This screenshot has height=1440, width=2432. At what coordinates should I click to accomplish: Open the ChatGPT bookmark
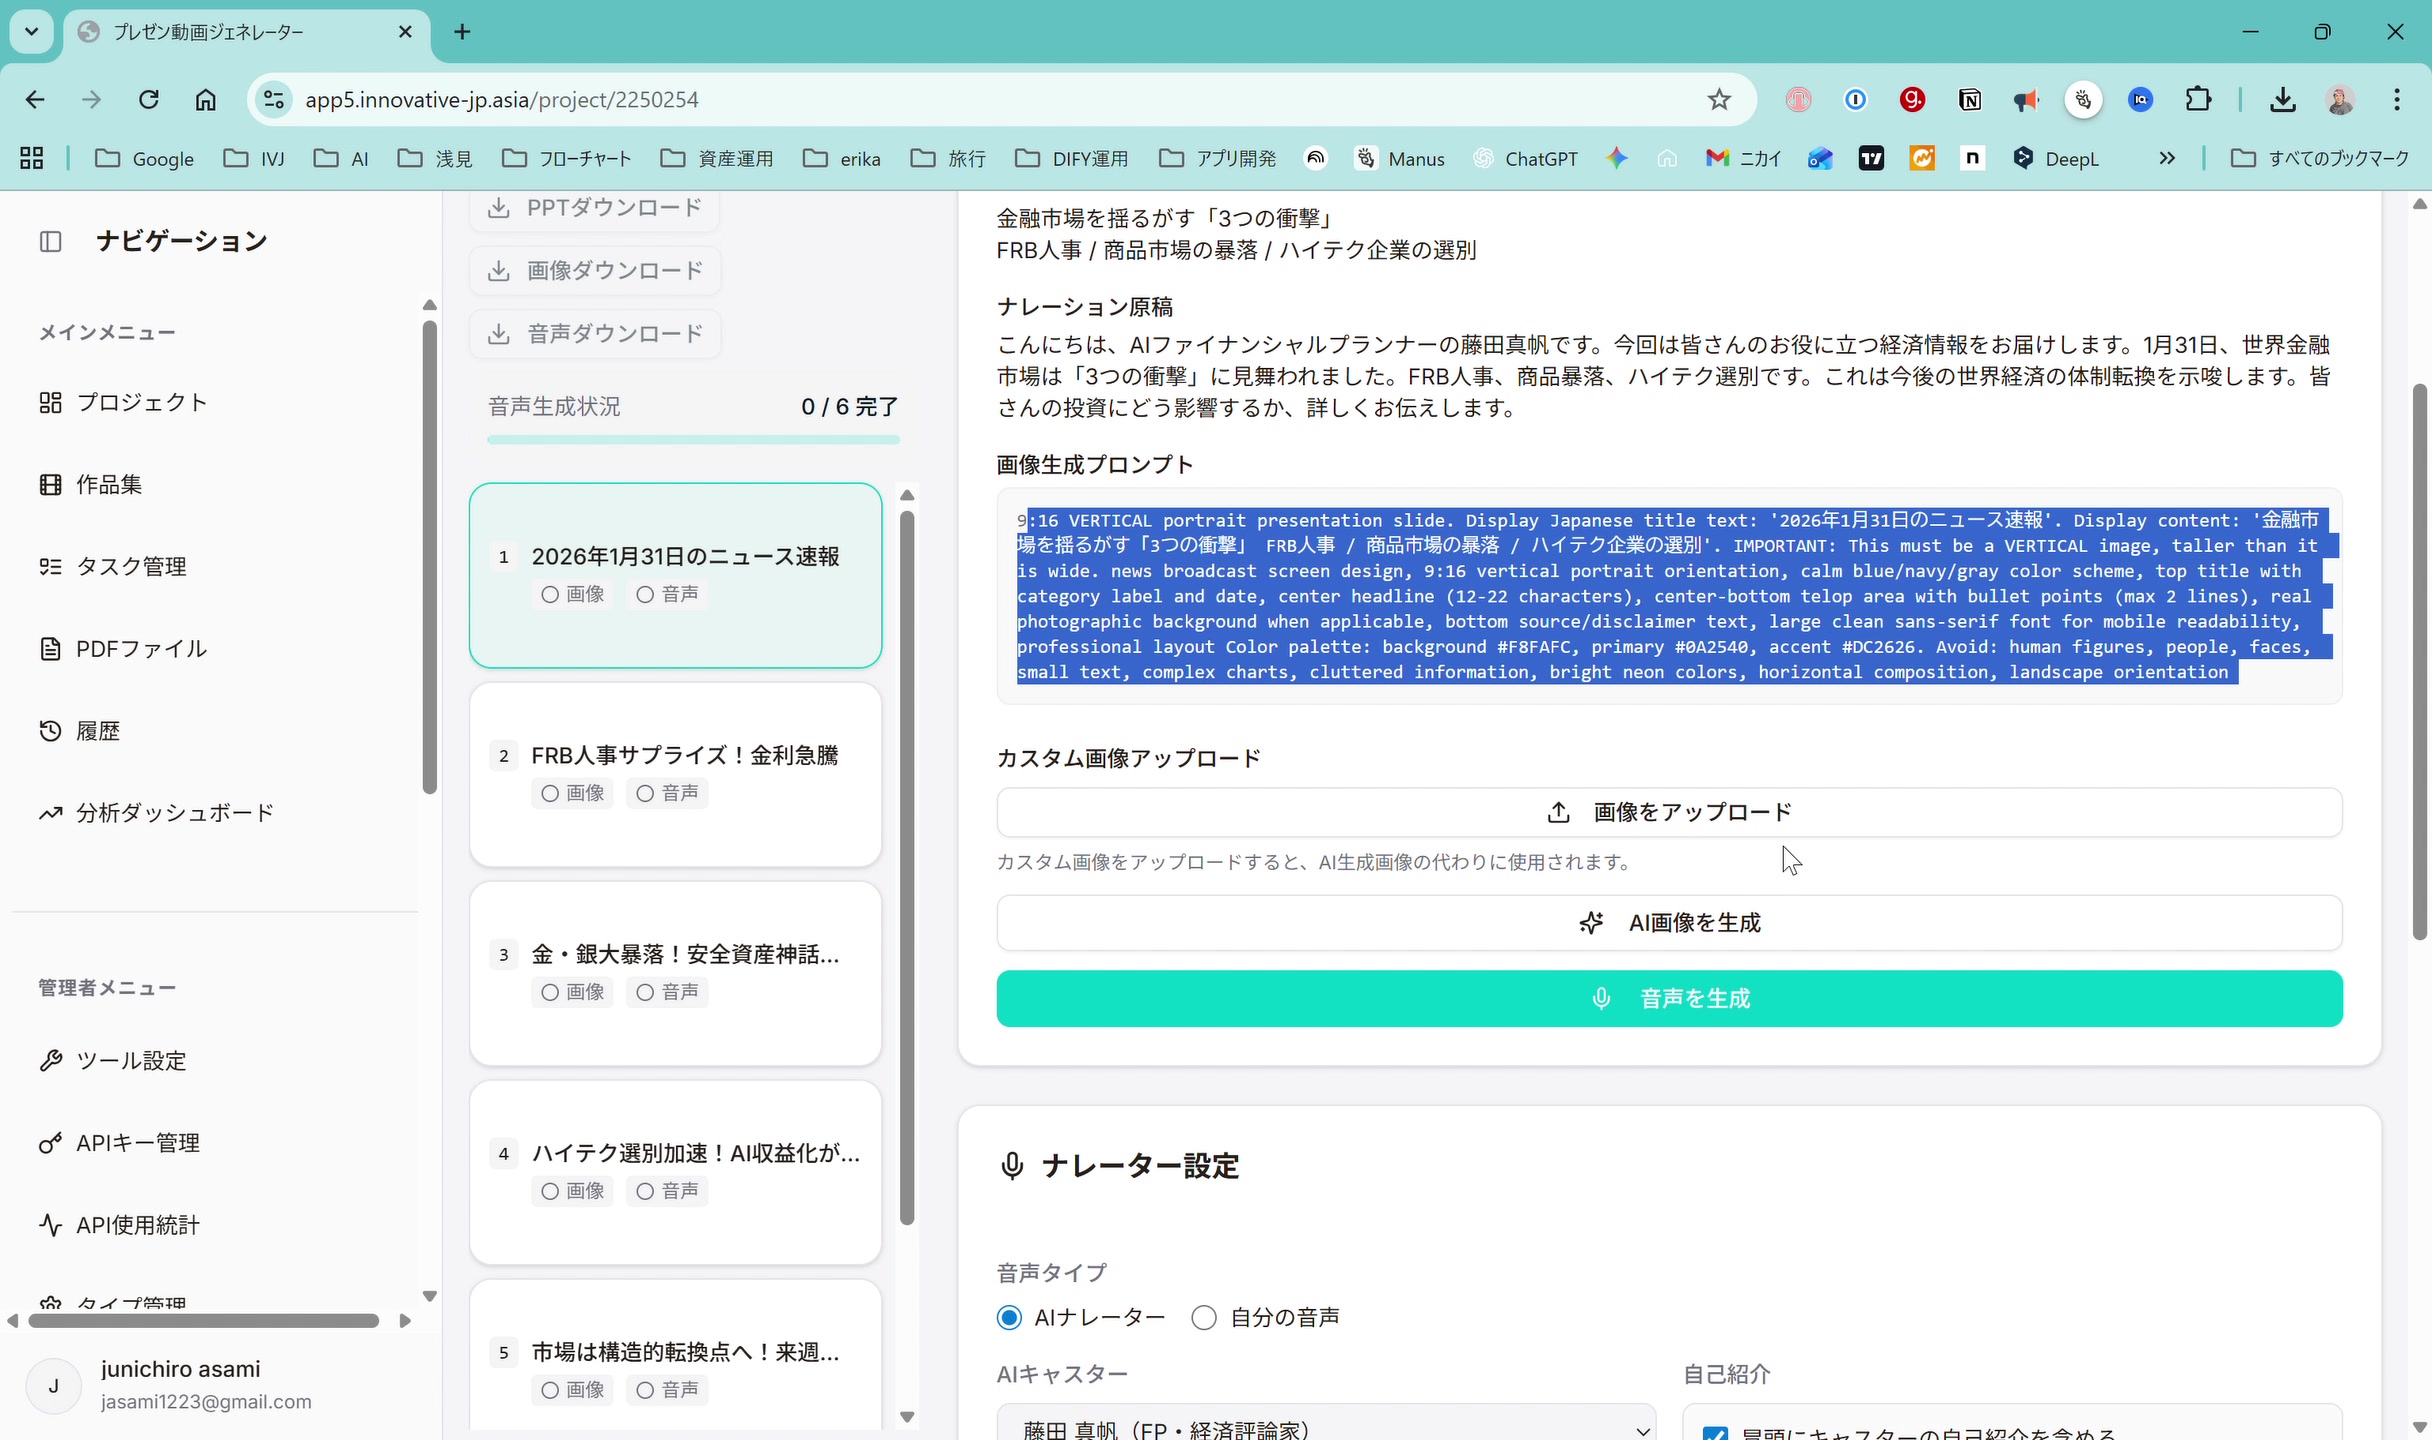click(x=1525, y=158)
